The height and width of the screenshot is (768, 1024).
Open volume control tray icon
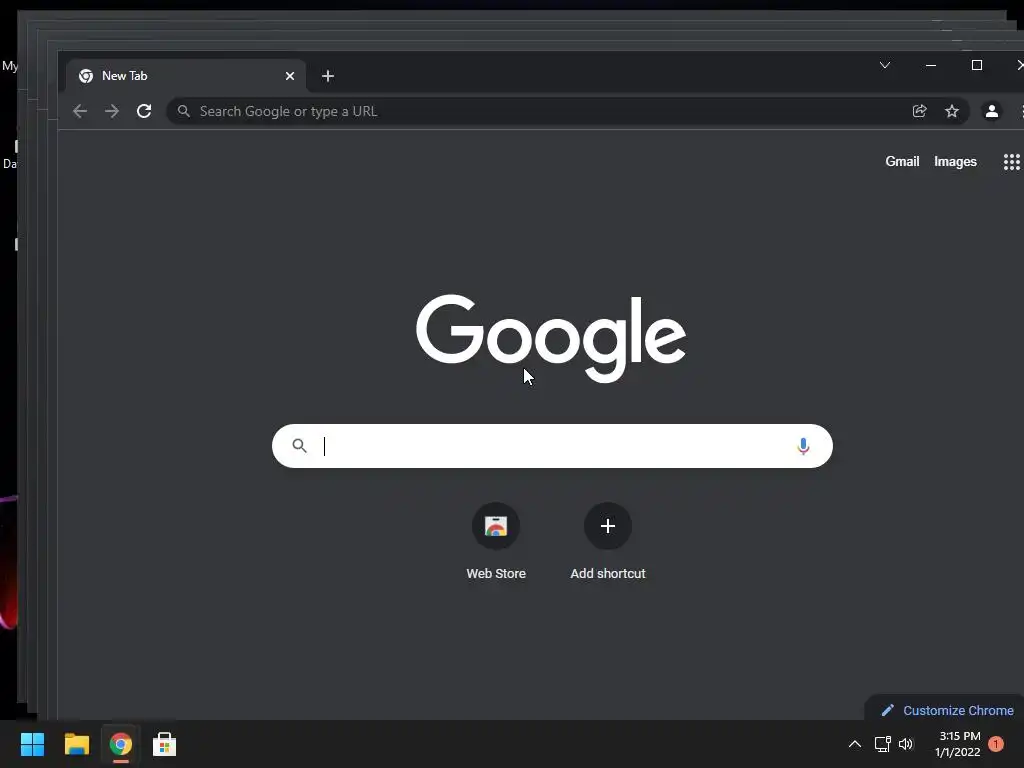pyautogui.click(x=906, y=744)
